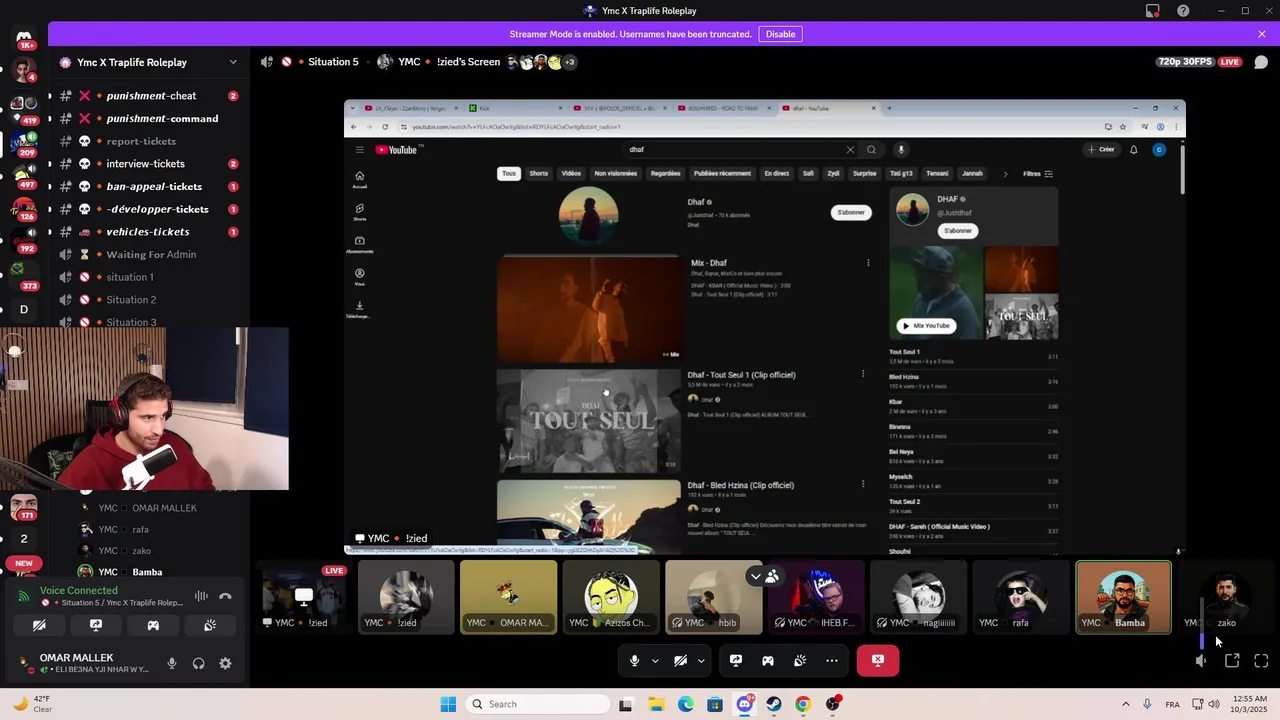Image resolution: width=1280 pixels, height=720 pixels.
Task: Open punishment-command channel
Action: click(x=150, y=118)
